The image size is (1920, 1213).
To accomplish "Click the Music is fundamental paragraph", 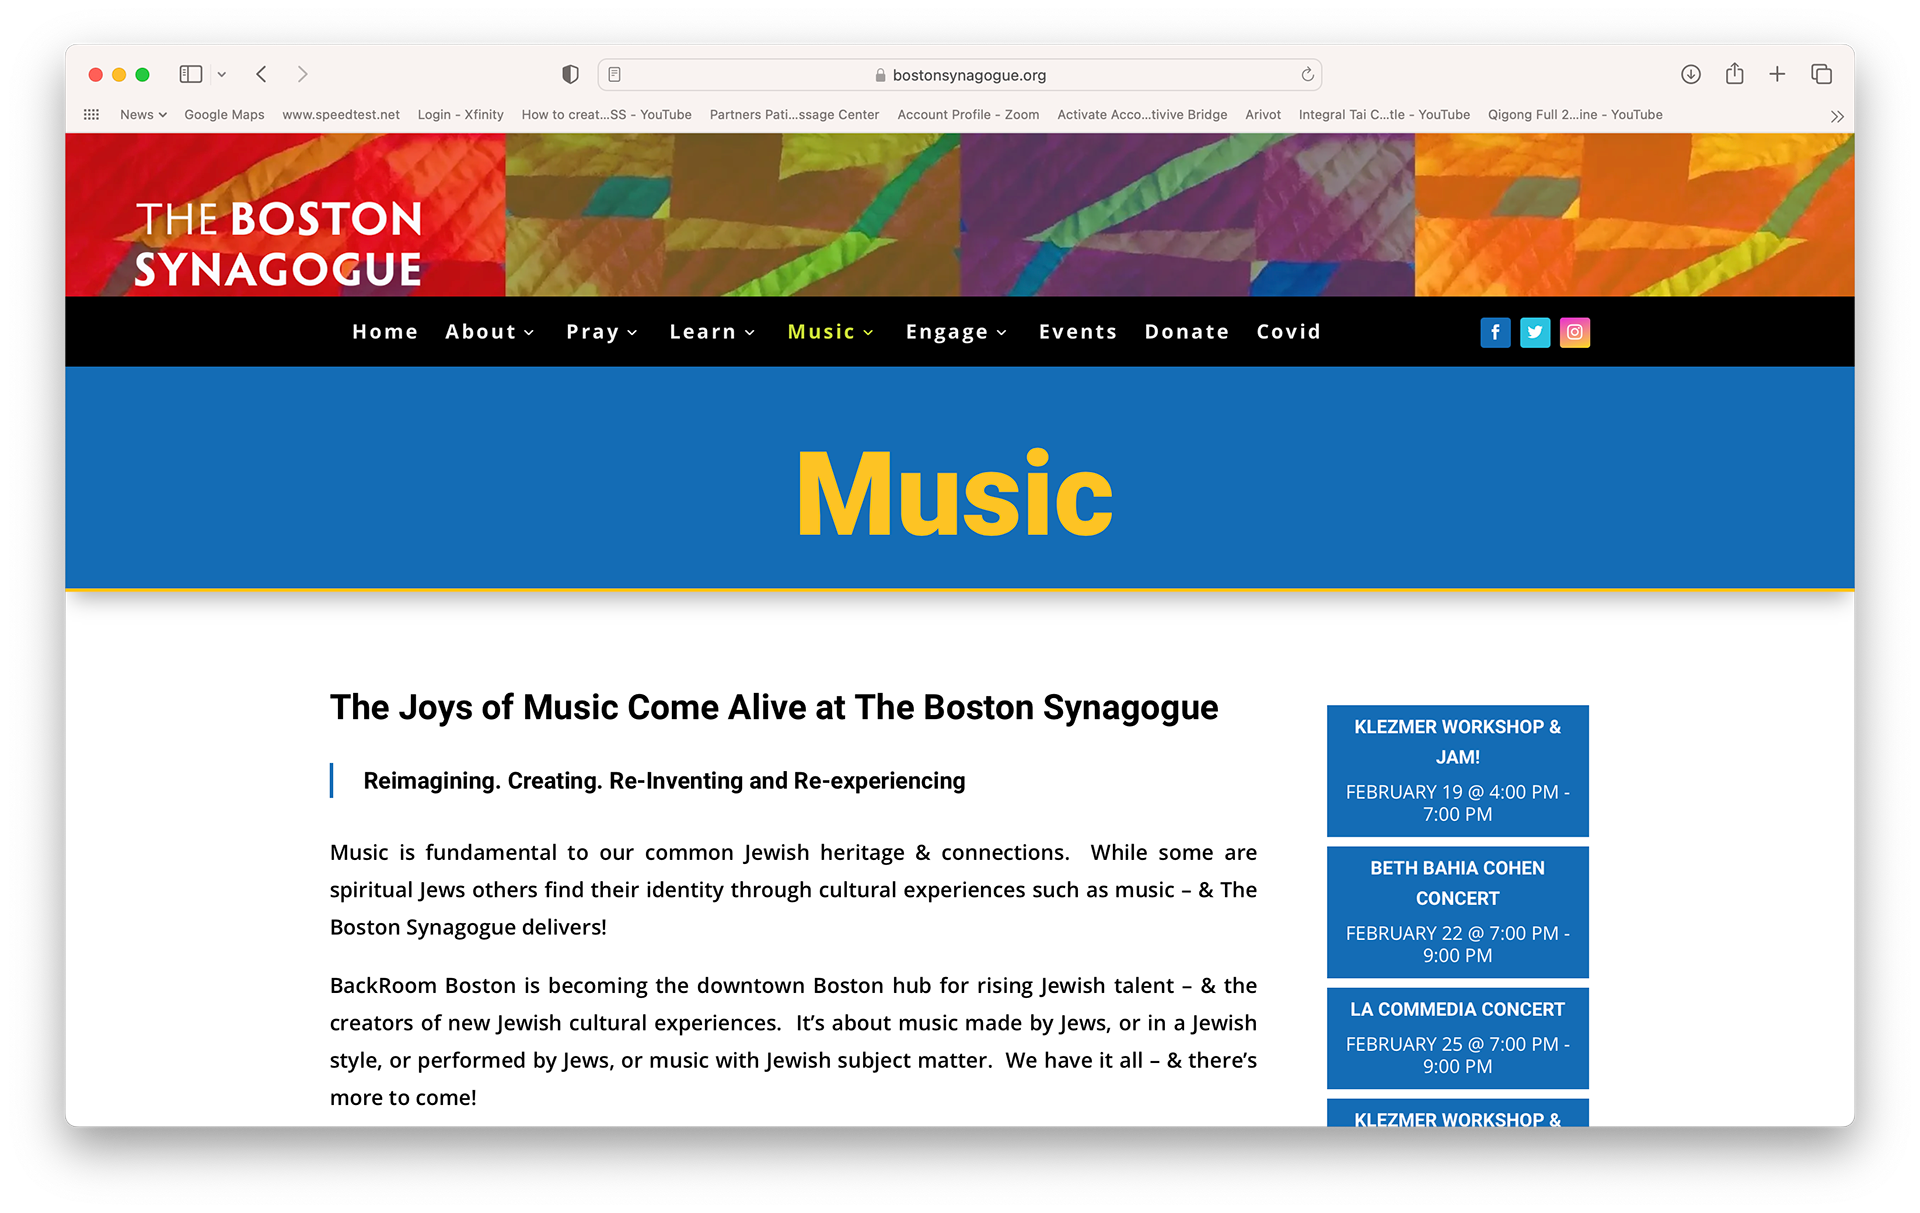I will click(x=793, y=889).
